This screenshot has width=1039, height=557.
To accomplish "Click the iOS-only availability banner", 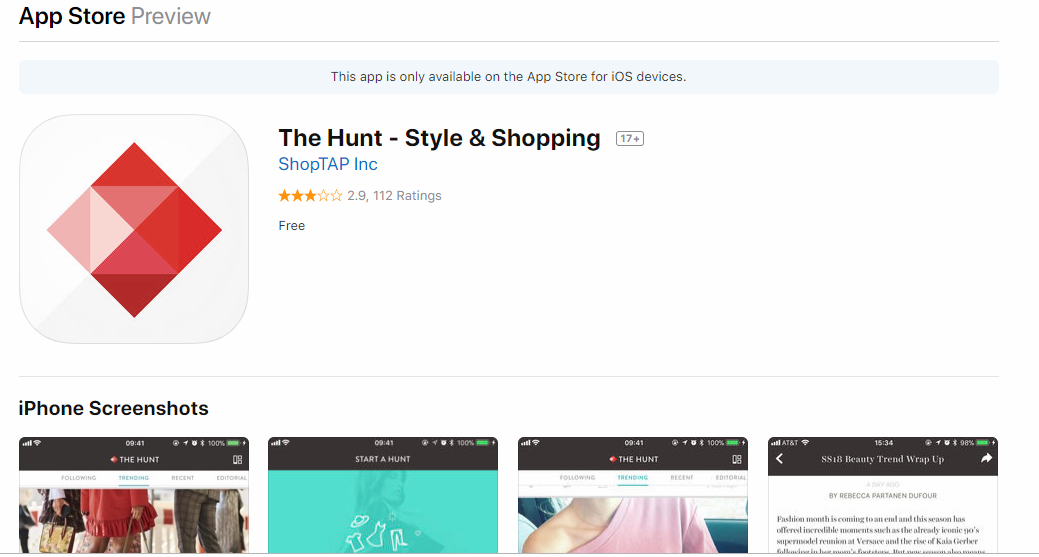I will click(508, 77).
